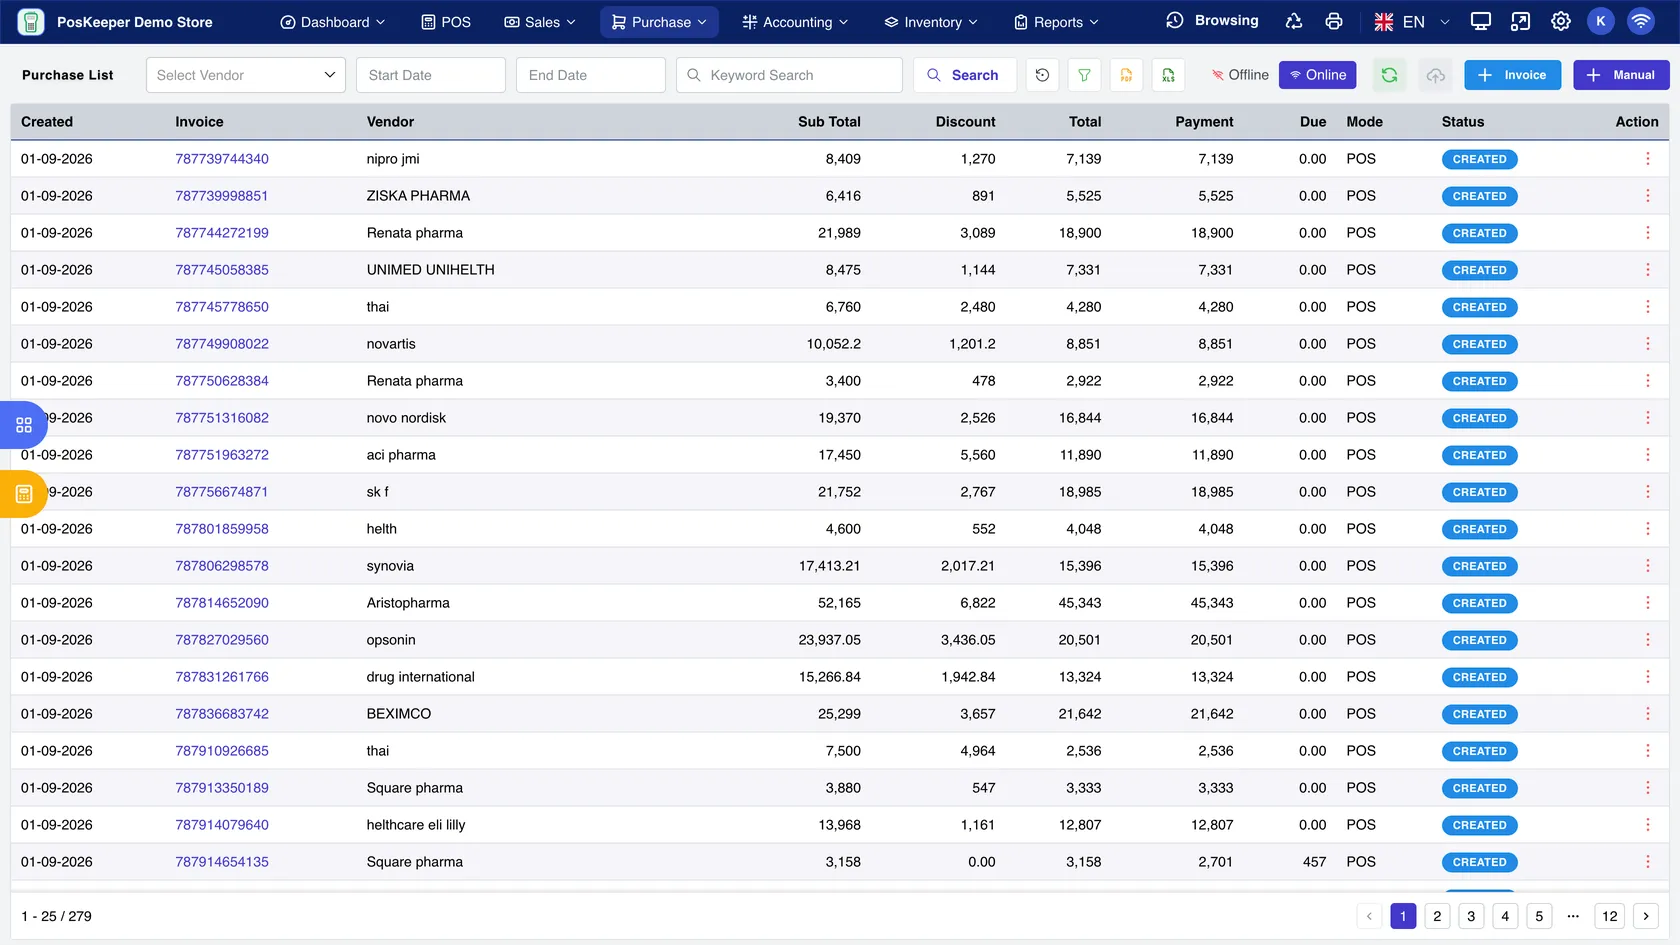This screenshot has width=1680, height=945.
Task: Click the wifi connection status icon
Action: tap(1640, 21)
